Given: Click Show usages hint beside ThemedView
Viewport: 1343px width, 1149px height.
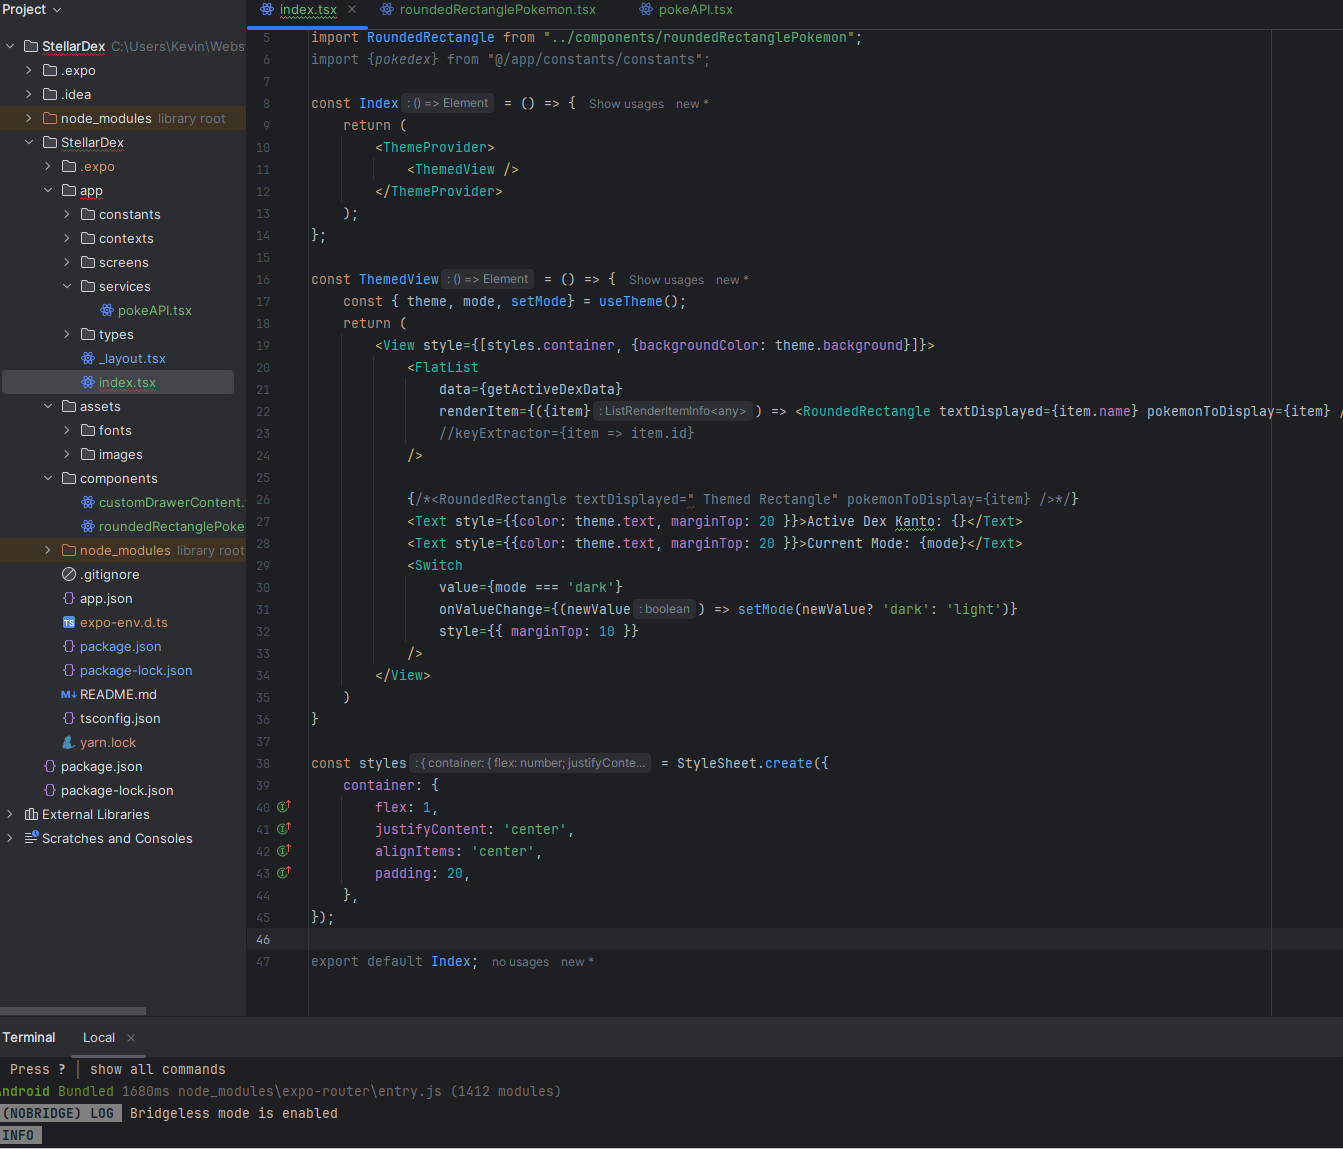Looking at the screenshot, I should coord(666,280).
